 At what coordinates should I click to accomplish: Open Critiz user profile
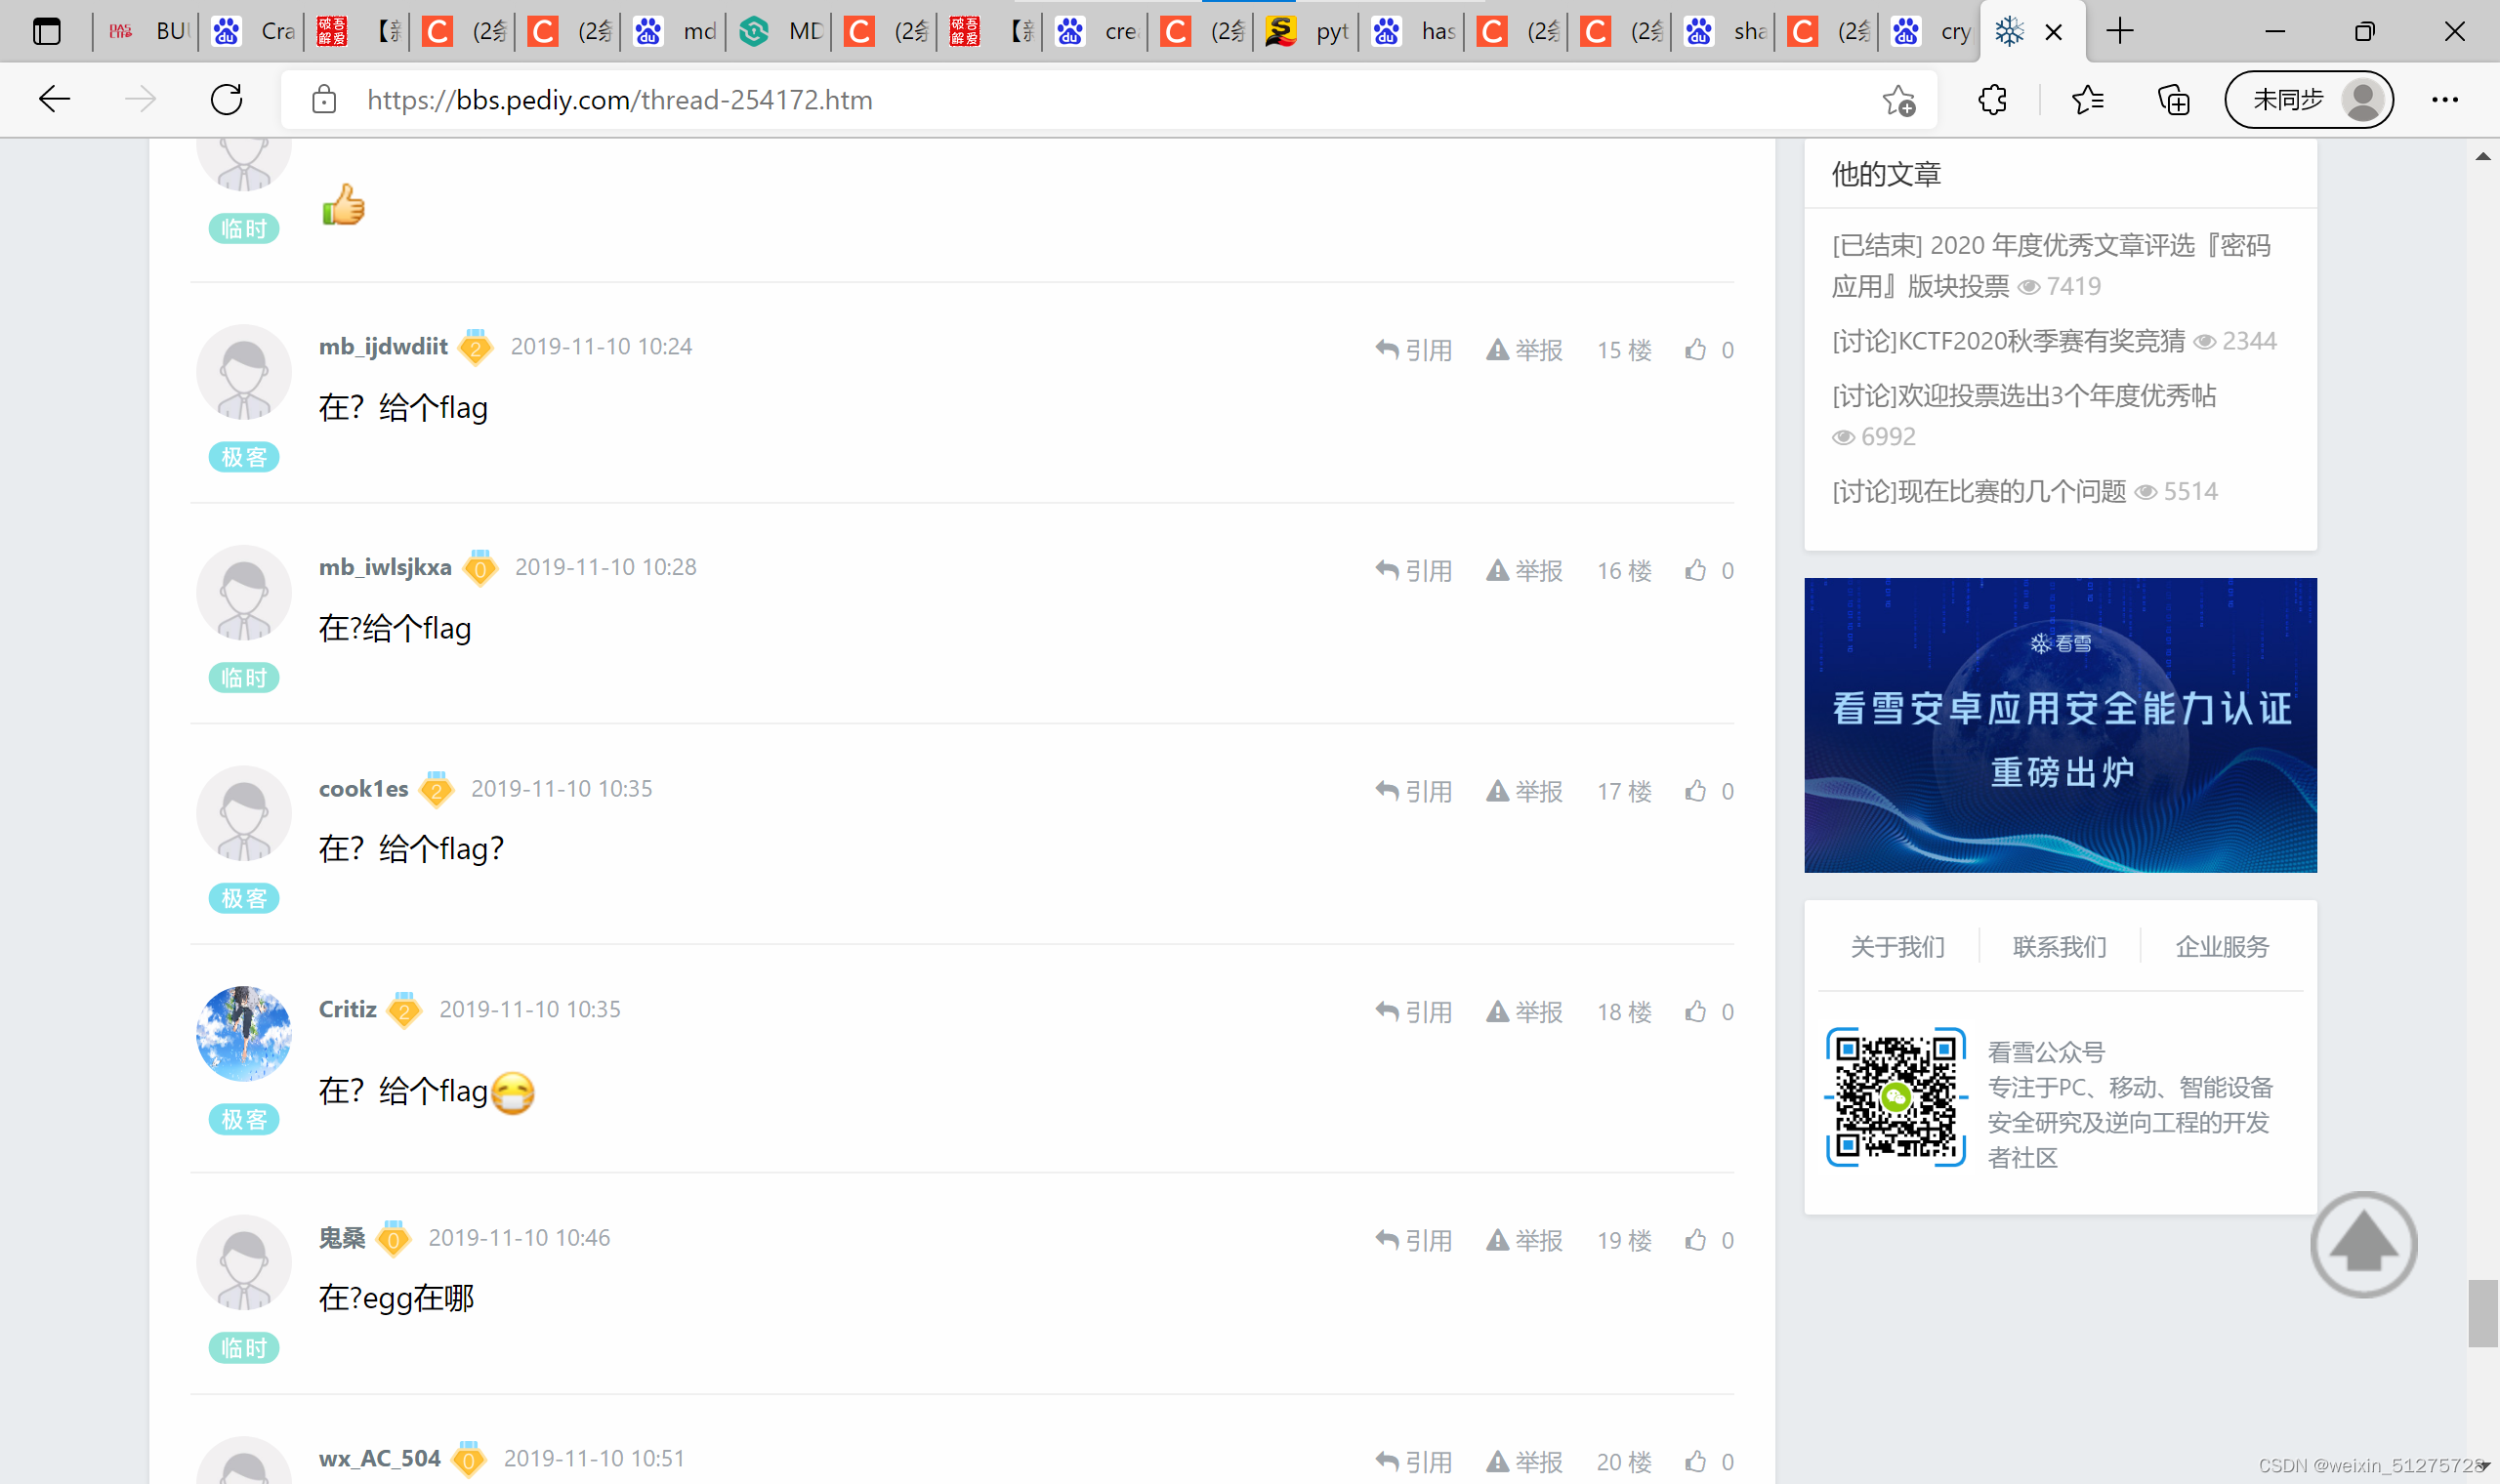347,1009
